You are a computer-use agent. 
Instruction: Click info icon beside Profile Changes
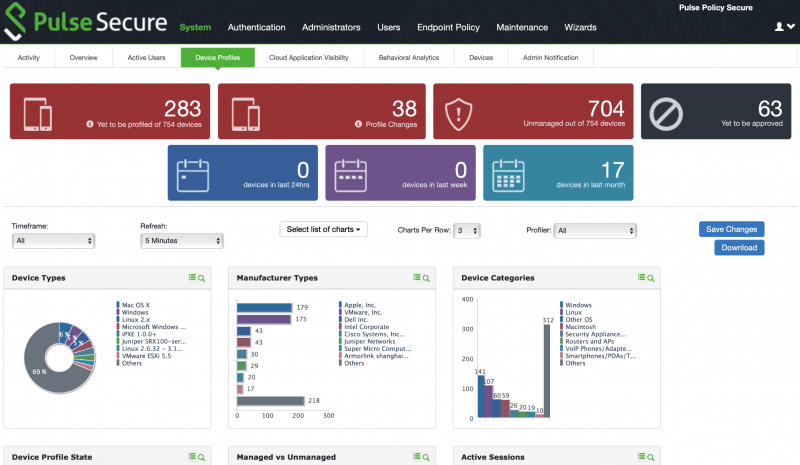[358, 124]
